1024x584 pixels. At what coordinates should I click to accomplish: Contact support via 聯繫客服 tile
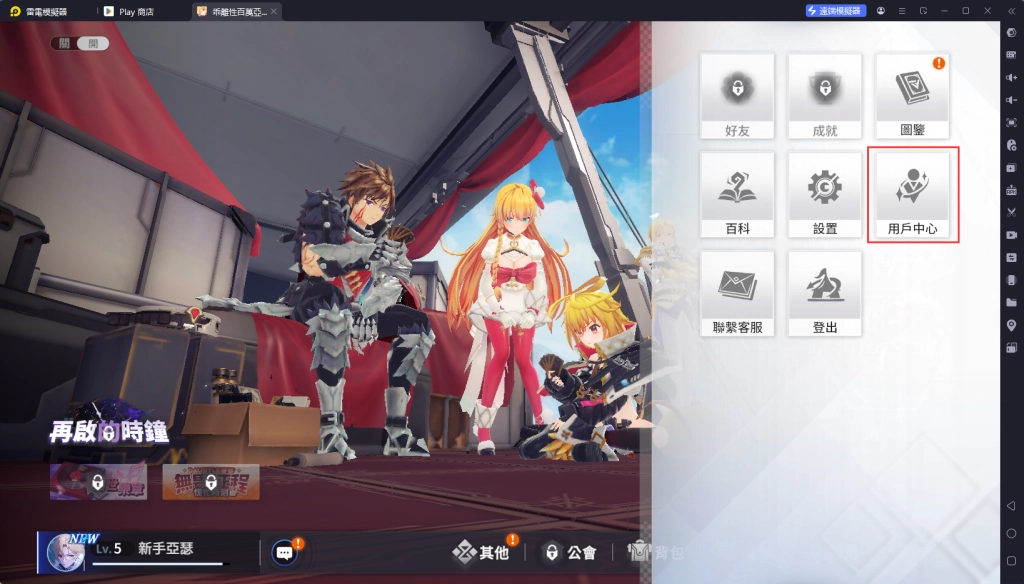point(737,293)
